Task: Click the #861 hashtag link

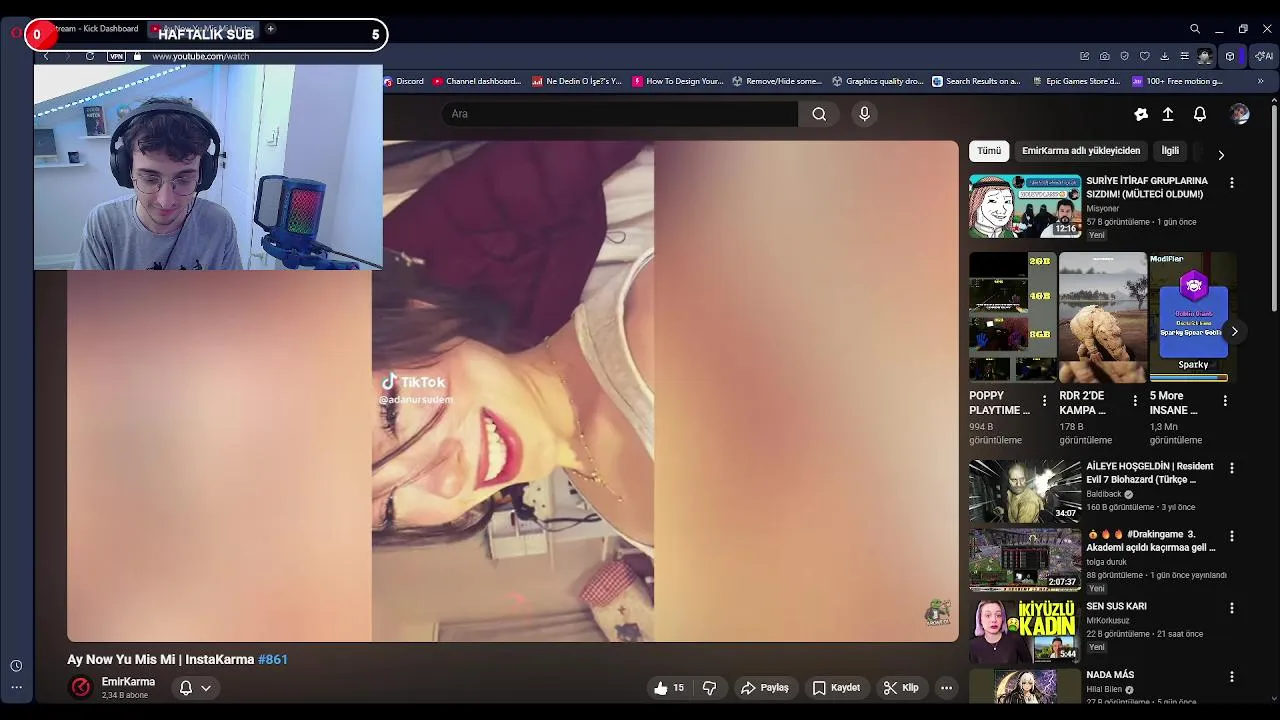Action: pyautogui.click(x=273, y=660)
